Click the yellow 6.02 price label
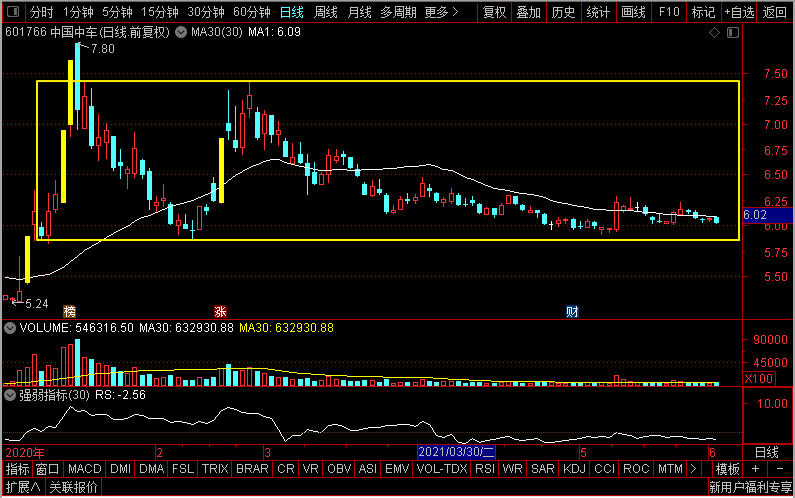This screenshot has width=795, height=498. (756, 215)
